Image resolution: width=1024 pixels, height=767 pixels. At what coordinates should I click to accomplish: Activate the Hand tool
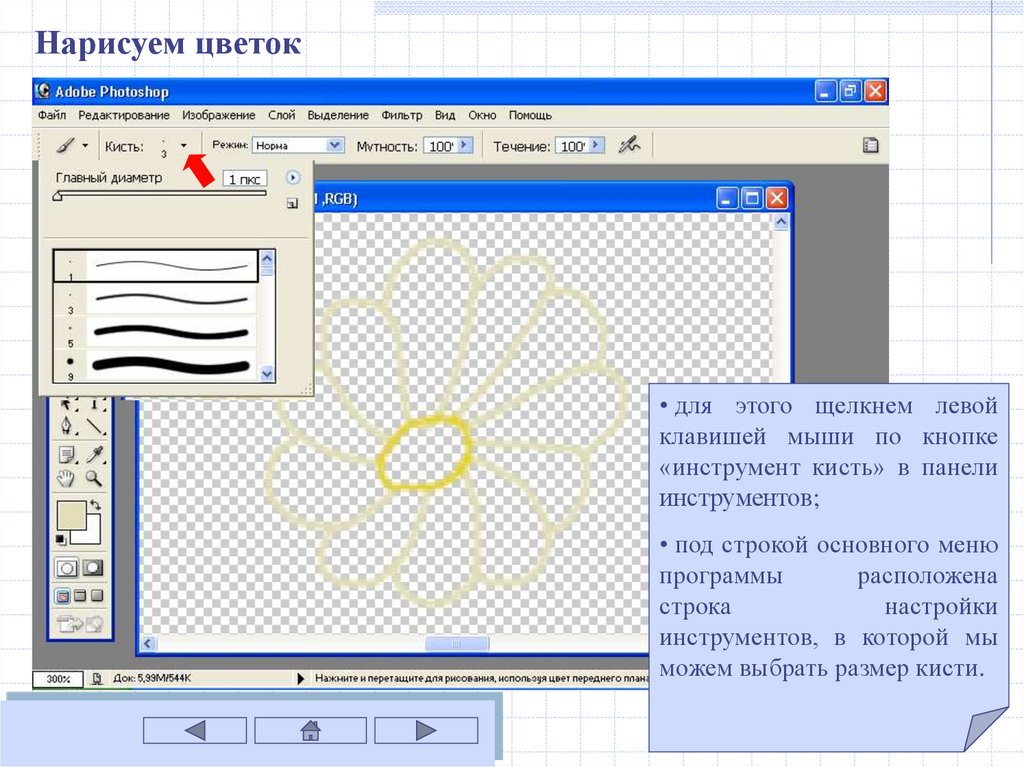pyautogui.click(x=67, y=478)
